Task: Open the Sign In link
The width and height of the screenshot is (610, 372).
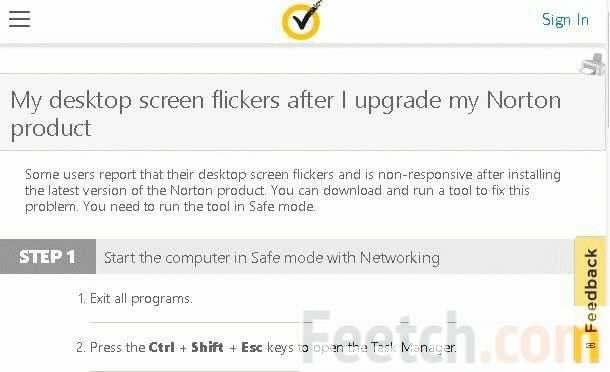Action: (565, 19)
